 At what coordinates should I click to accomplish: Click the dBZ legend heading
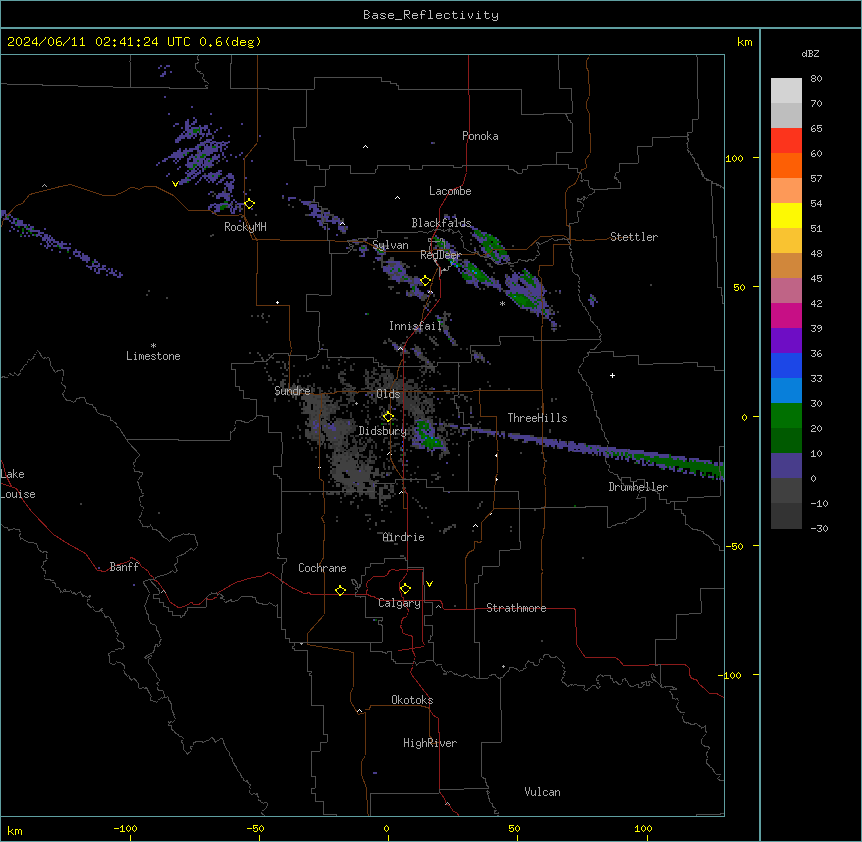coord(810,53)
